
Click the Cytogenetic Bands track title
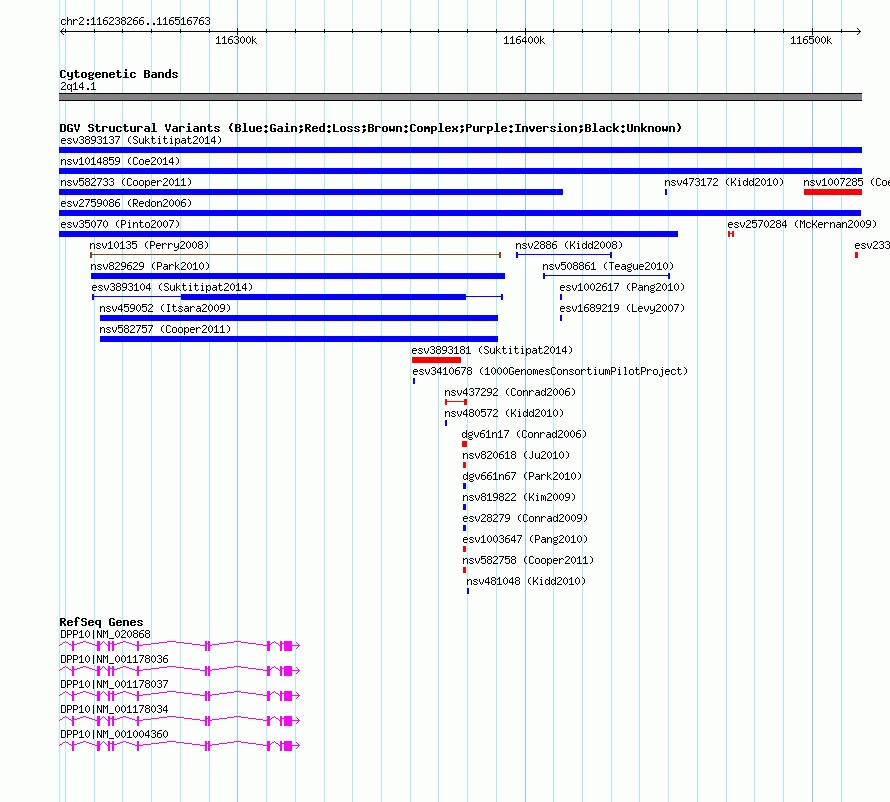119,74
